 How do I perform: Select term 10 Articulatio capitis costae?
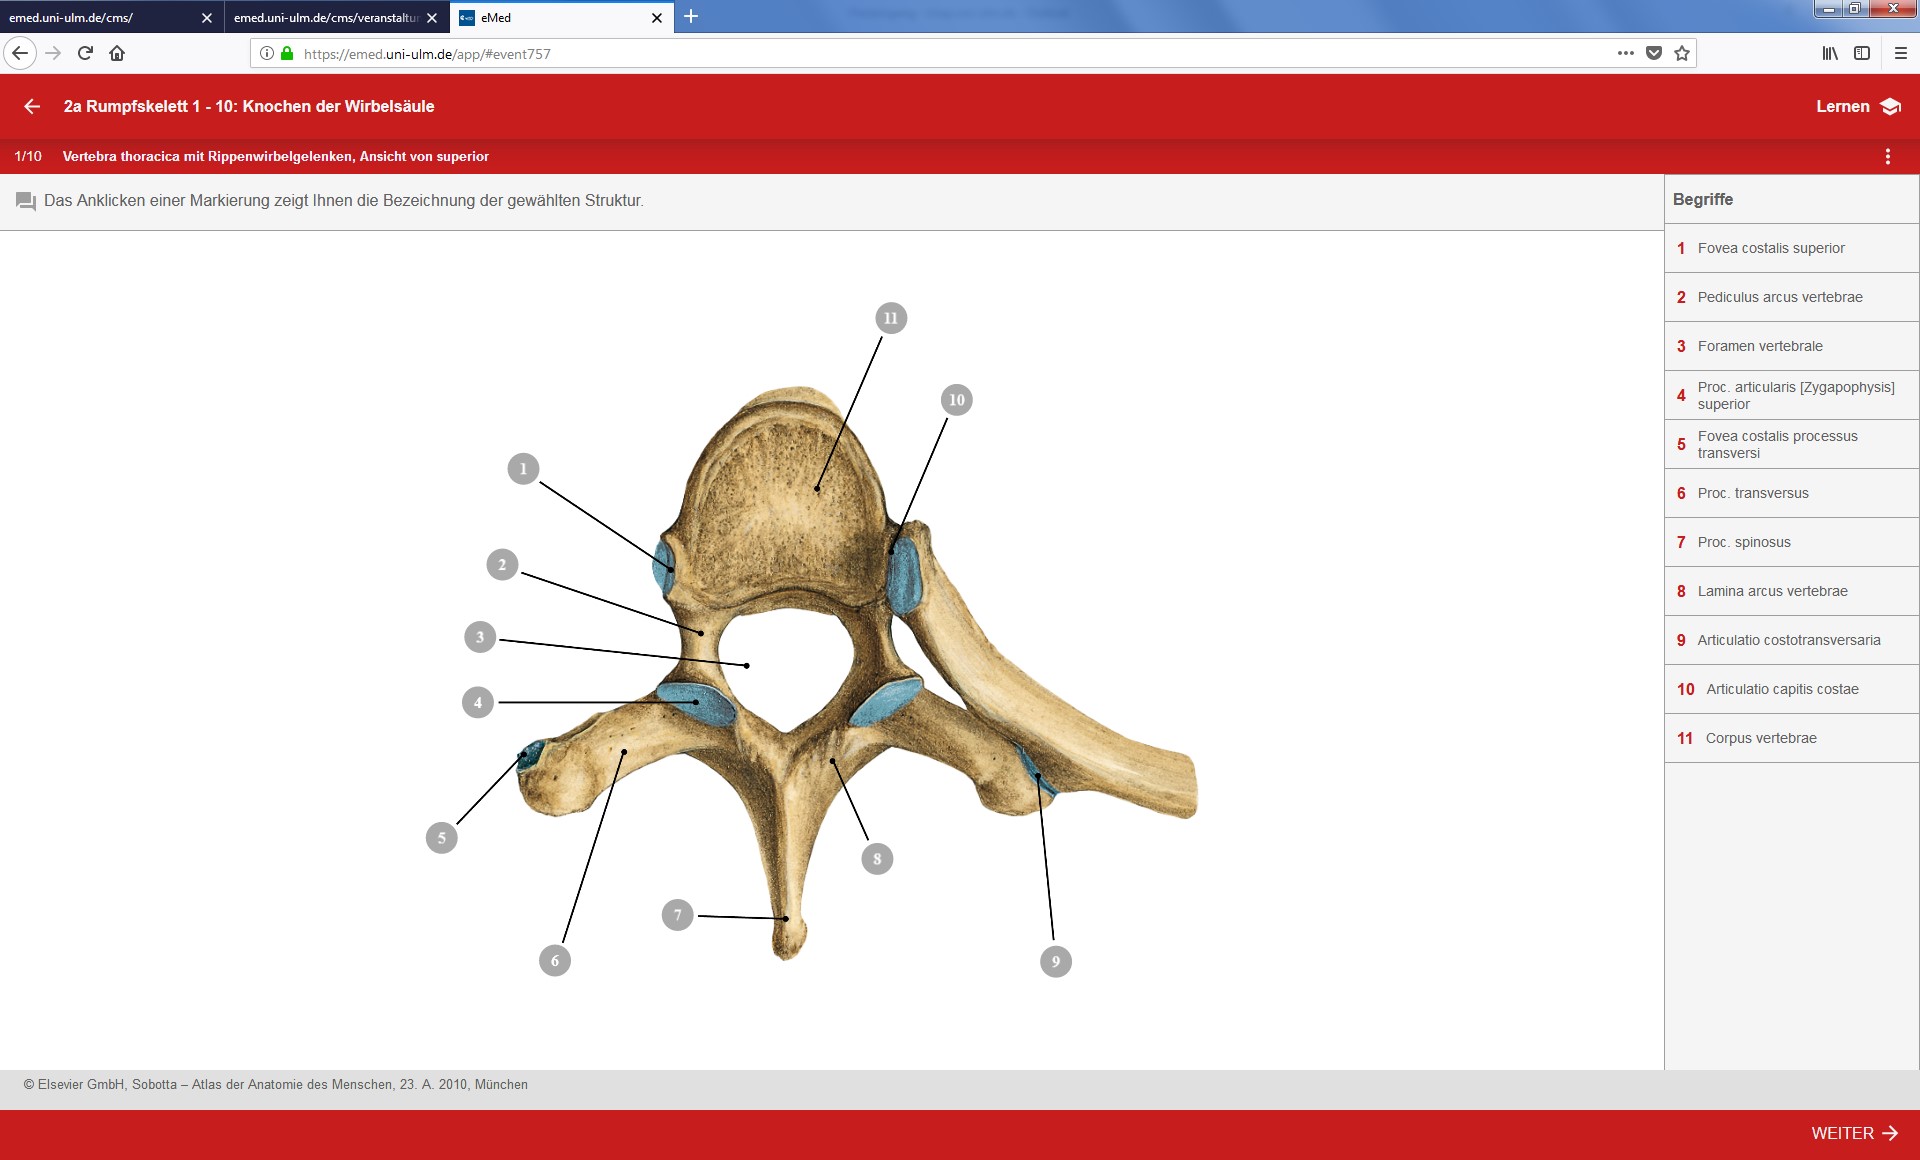tap(1791, 689)
